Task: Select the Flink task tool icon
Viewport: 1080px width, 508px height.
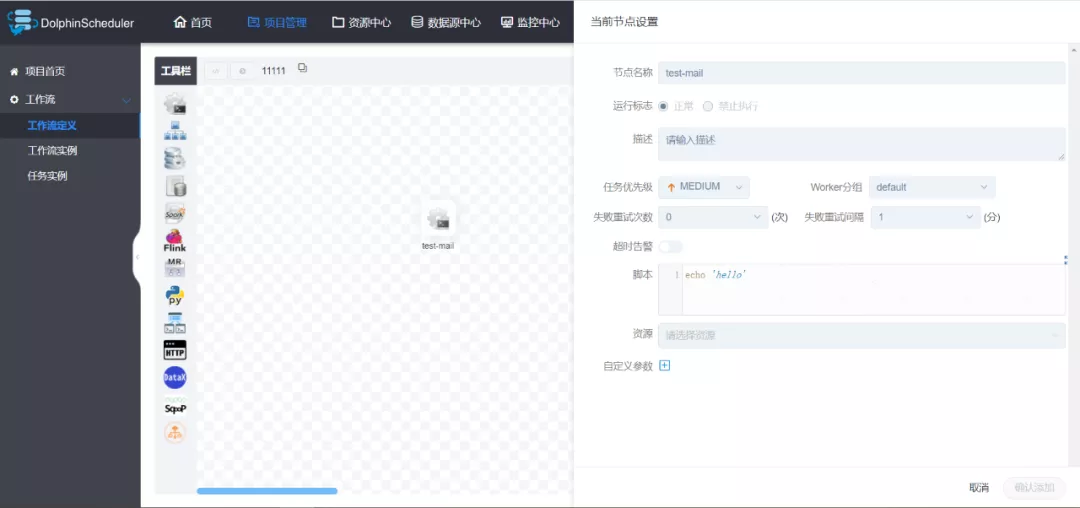Action: pos(175,240)
